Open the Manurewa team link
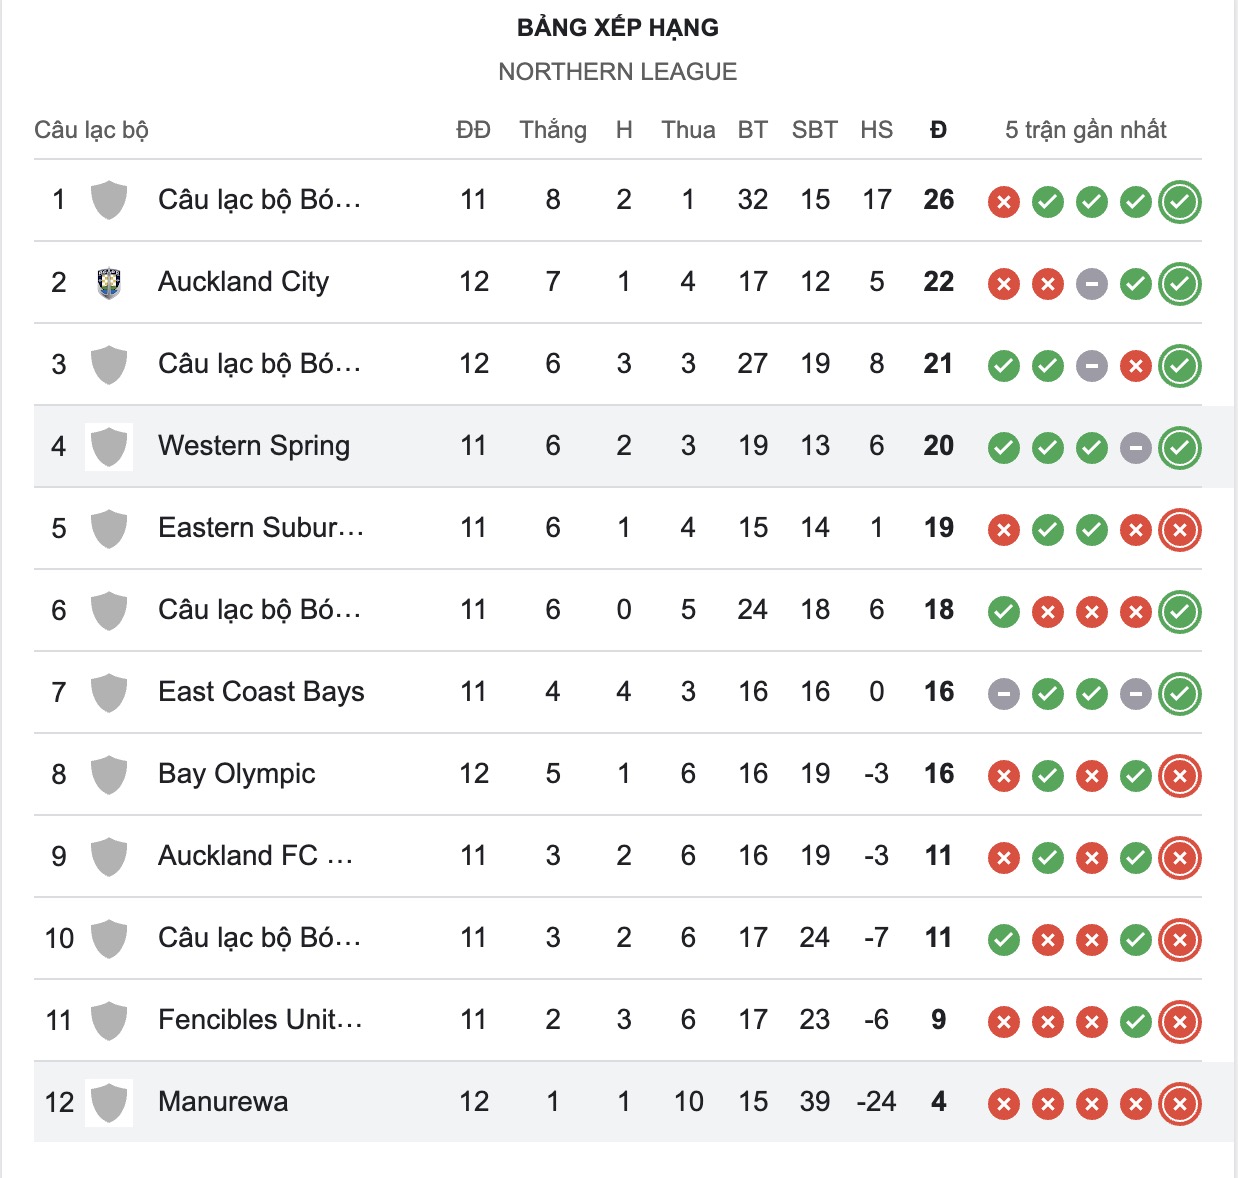Viewport: 1238px width, 1178px height. tap(223, 1102)
